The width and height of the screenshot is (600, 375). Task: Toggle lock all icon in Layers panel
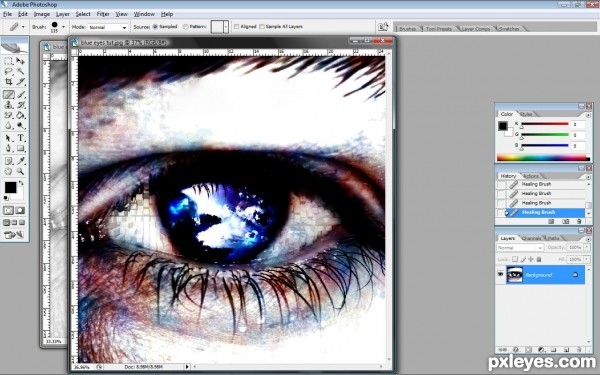539,259
